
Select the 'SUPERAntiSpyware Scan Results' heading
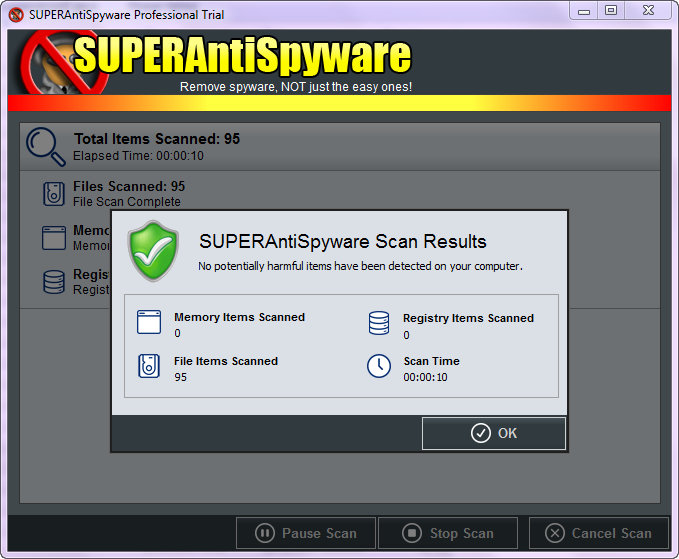pyautogui.click(x=343, y=242)
